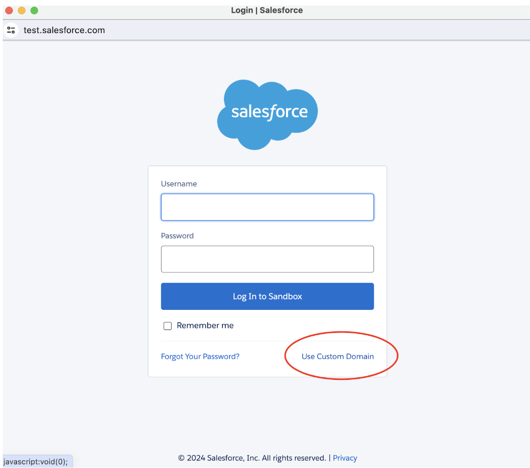Click the Username field label

pos(179,184)
